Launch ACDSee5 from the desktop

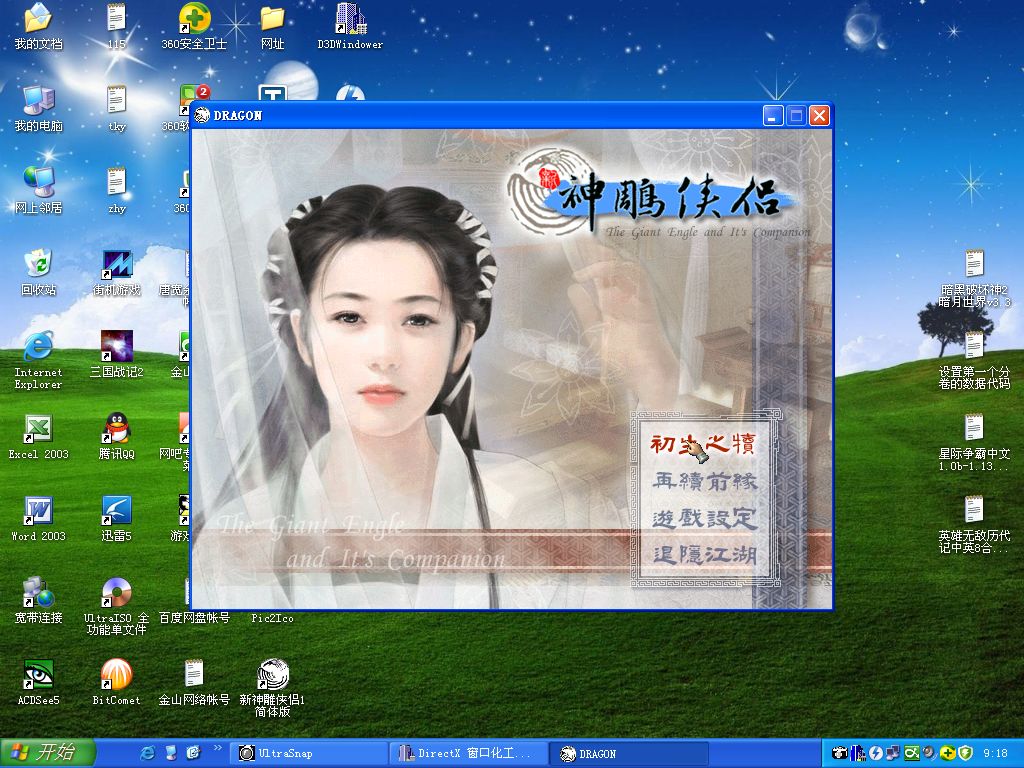(x=39, y=683)
